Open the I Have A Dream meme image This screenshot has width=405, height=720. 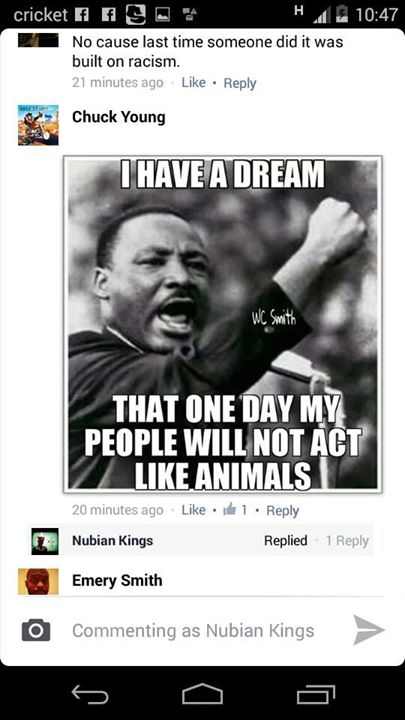coord(223,324)
